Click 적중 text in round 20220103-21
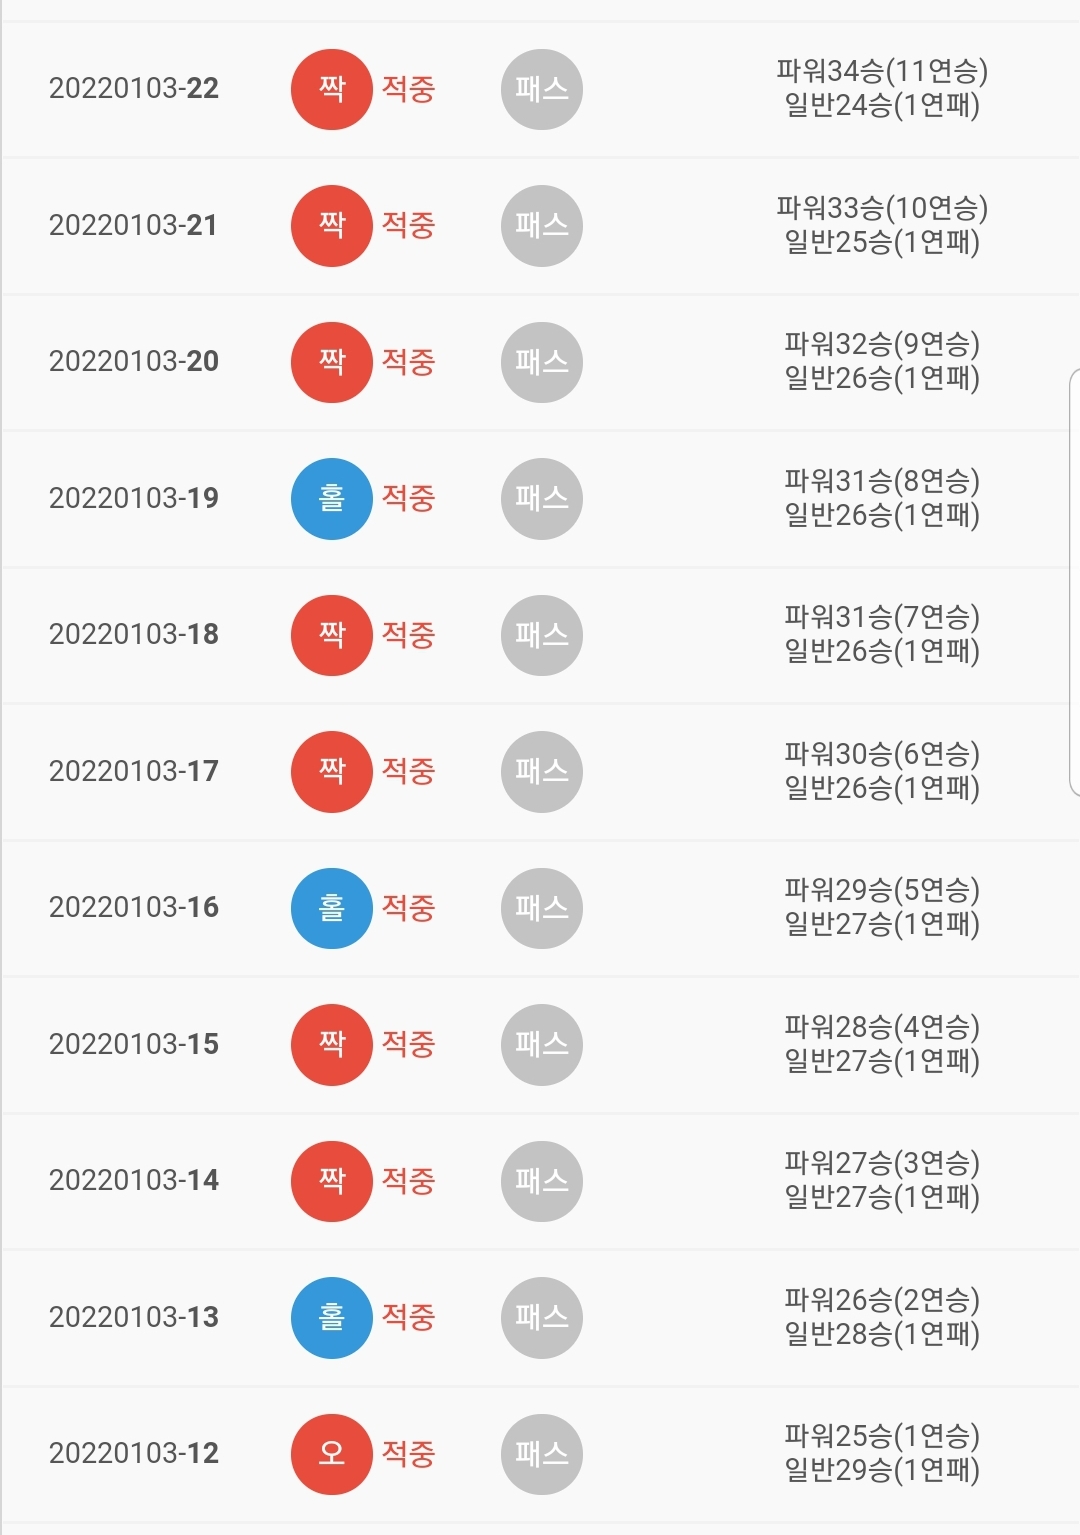This screenshot has width=1080, height=1535. coord(408,226)
